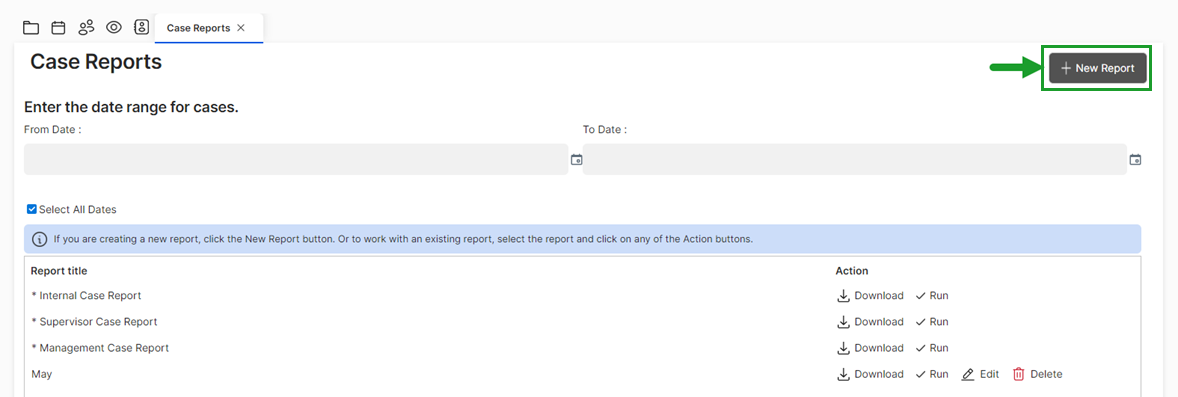Download the Management Case Report

click(x=870, y=348)
